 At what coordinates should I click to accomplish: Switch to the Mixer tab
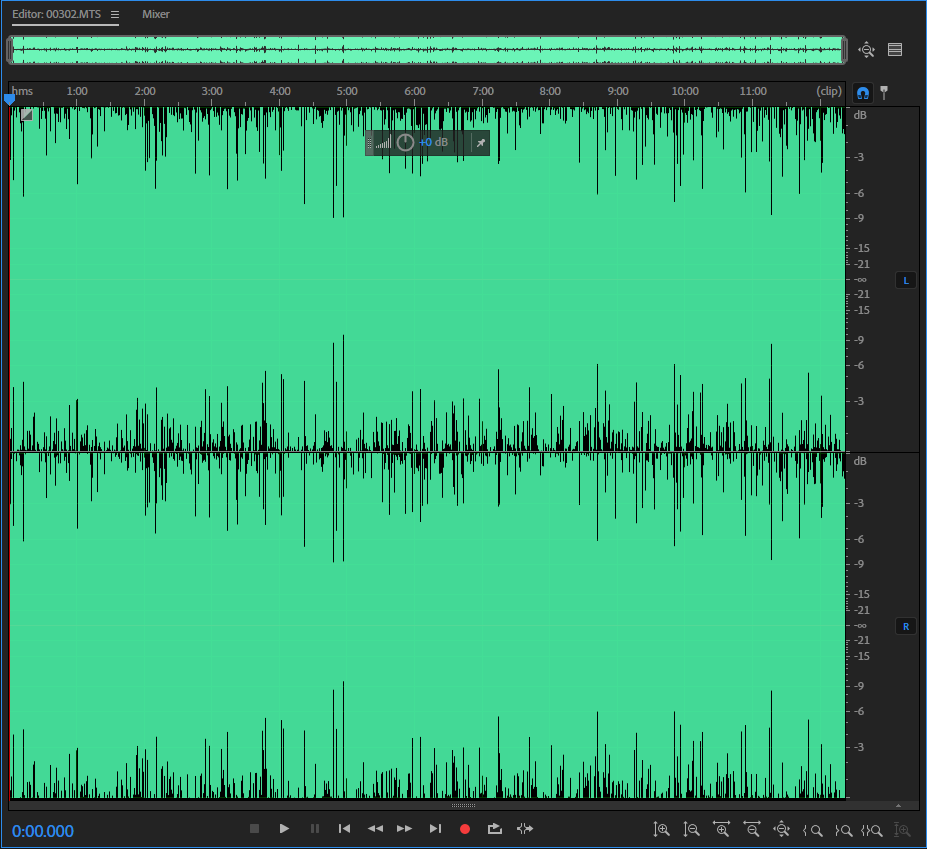pos(156,15)
